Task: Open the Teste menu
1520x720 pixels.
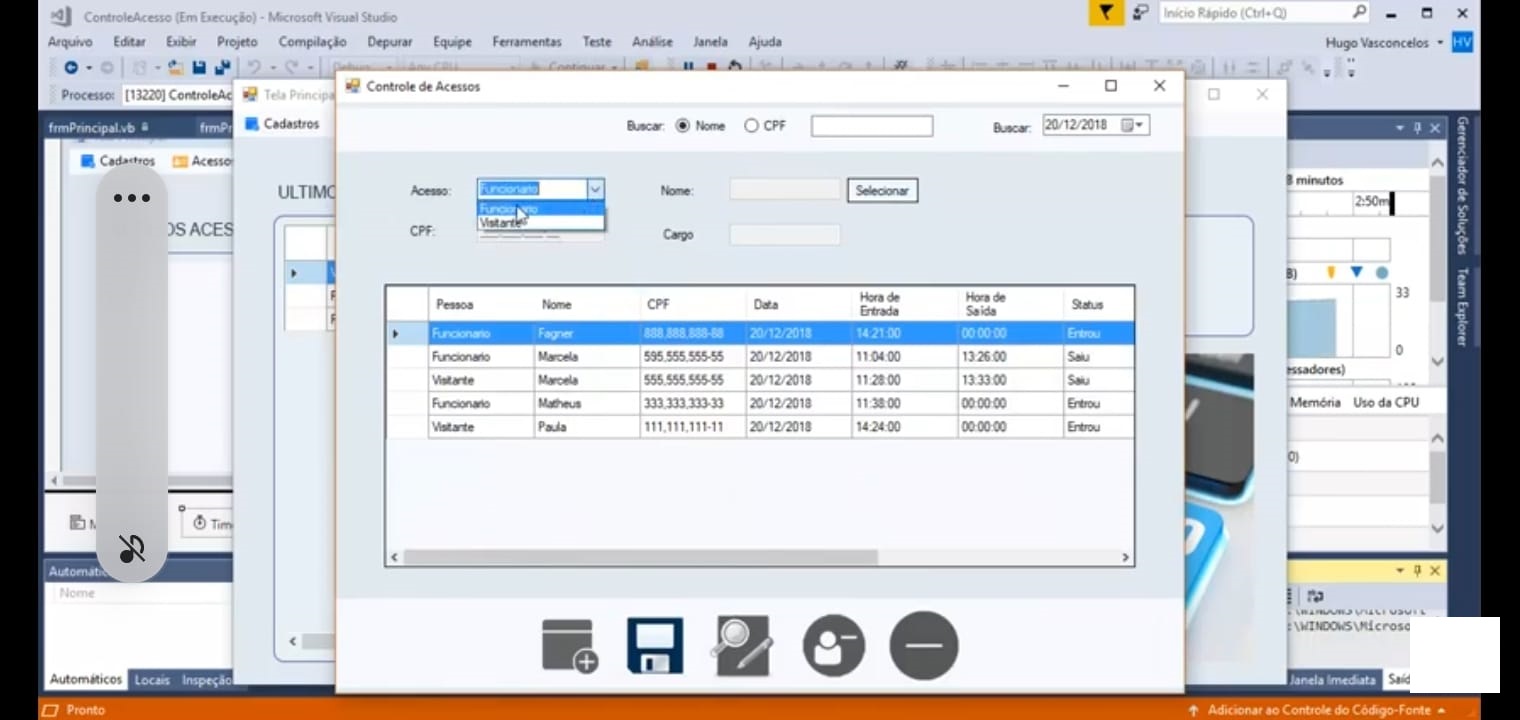Action: tap(597, 42)
